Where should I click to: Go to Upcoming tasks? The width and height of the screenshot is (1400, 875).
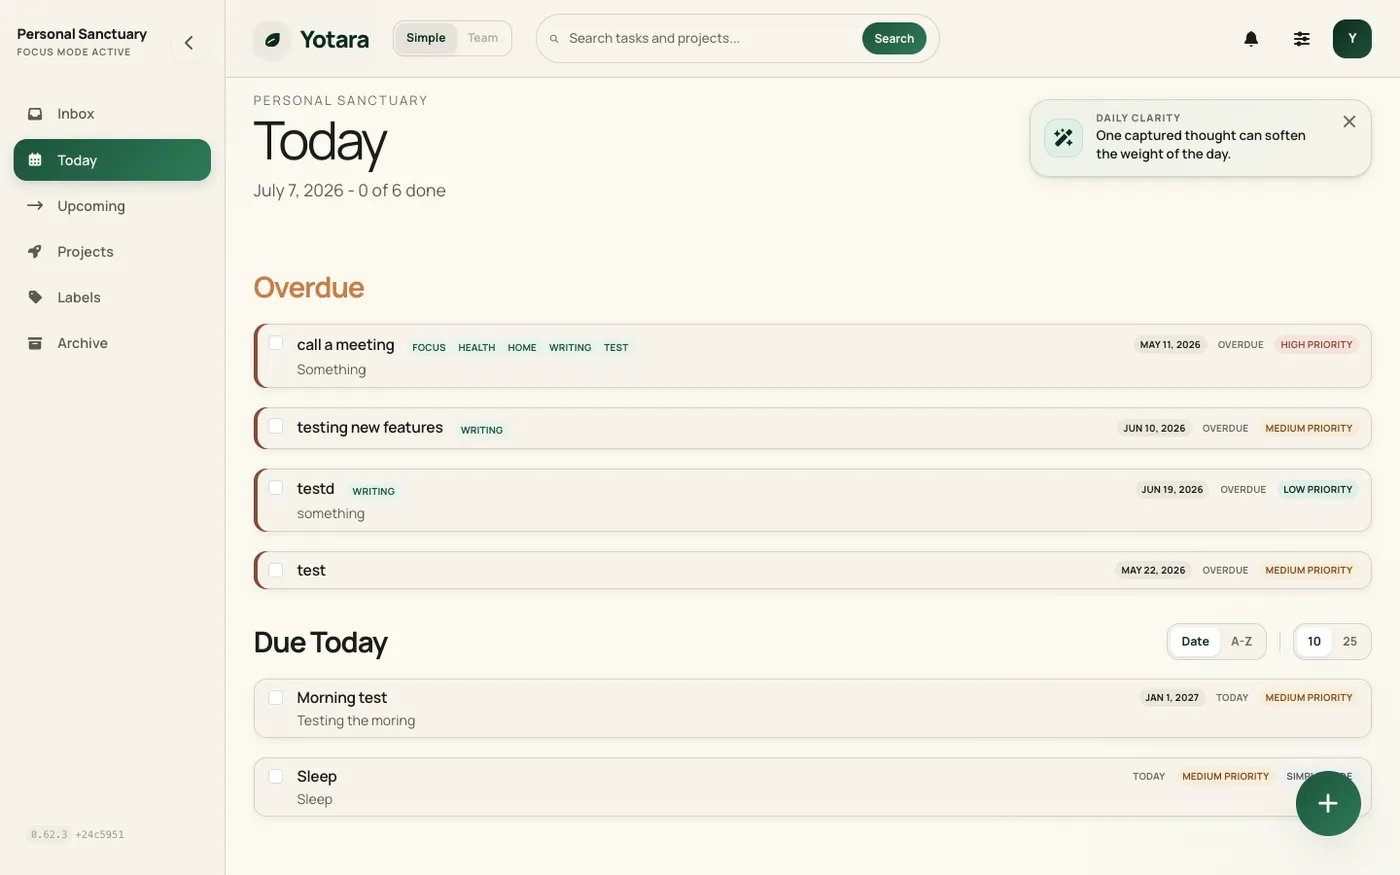pyautogui.click(x=112, y=206)
